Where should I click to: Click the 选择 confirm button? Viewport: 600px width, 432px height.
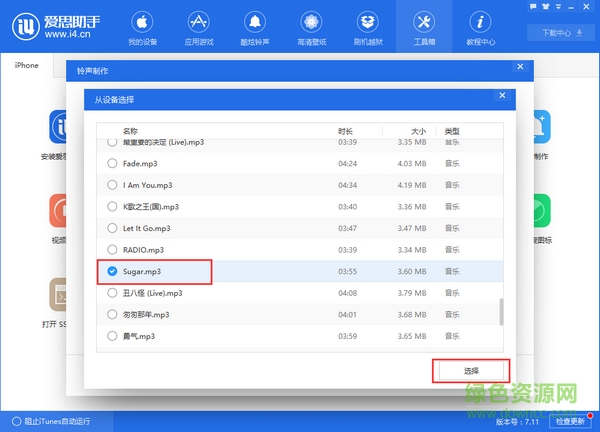(471, 371)
